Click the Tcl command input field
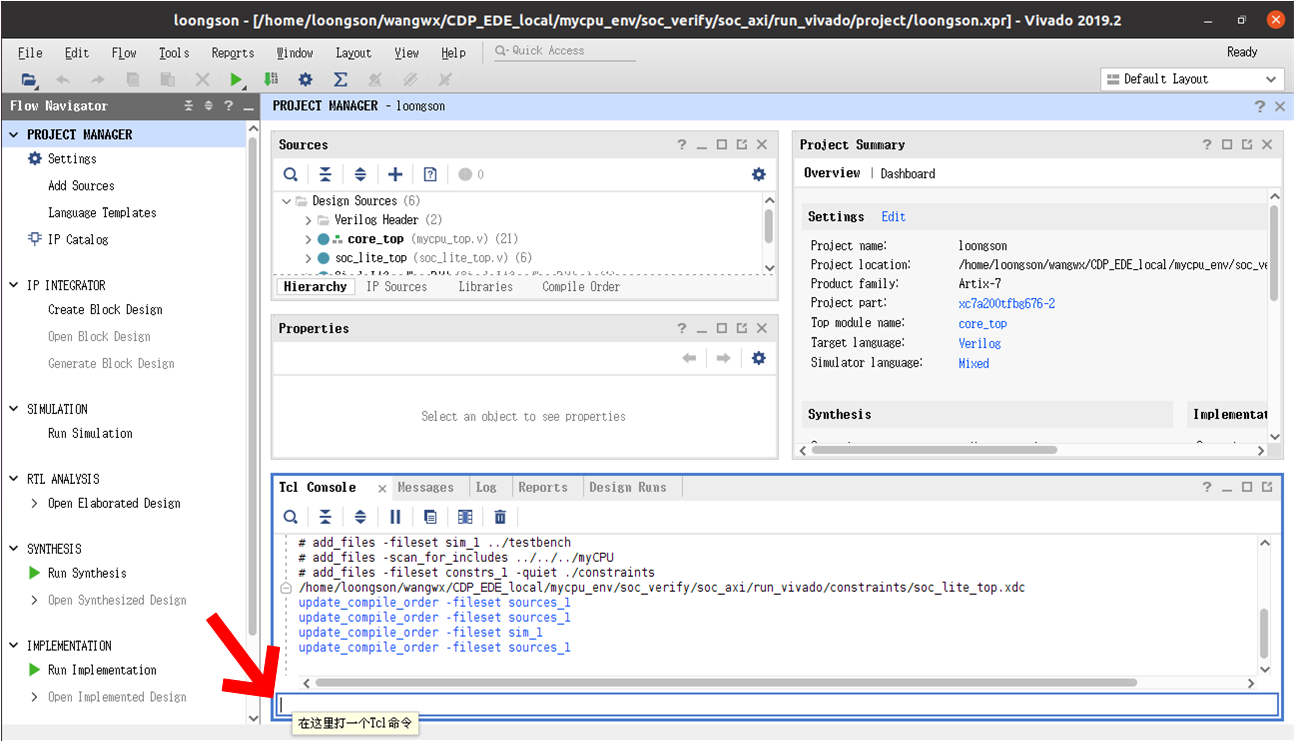1295x742 pixels. 776,705
